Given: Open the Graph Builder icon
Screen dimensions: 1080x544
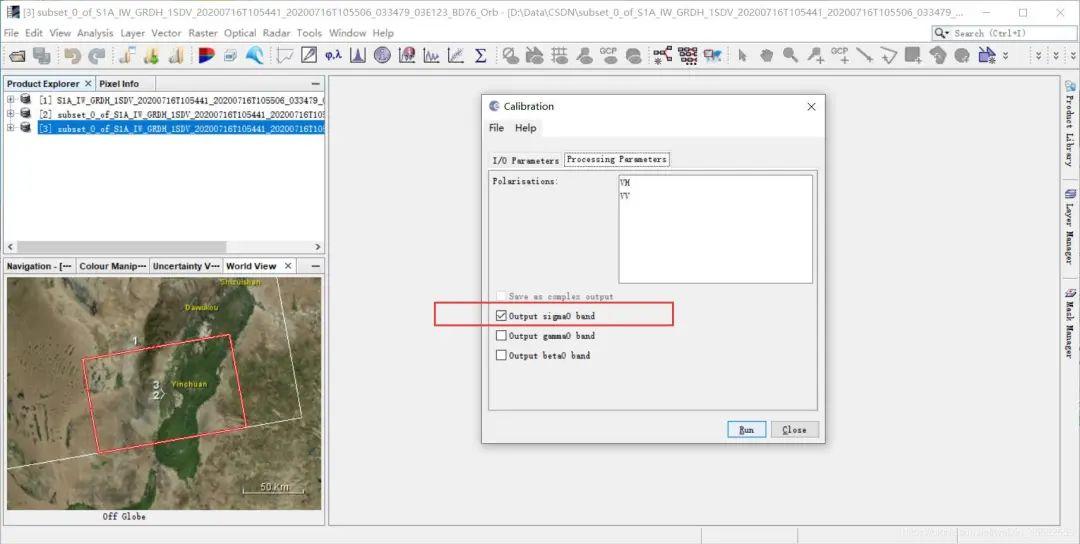Looking at the screenshot, I should [x=663, y=56].
